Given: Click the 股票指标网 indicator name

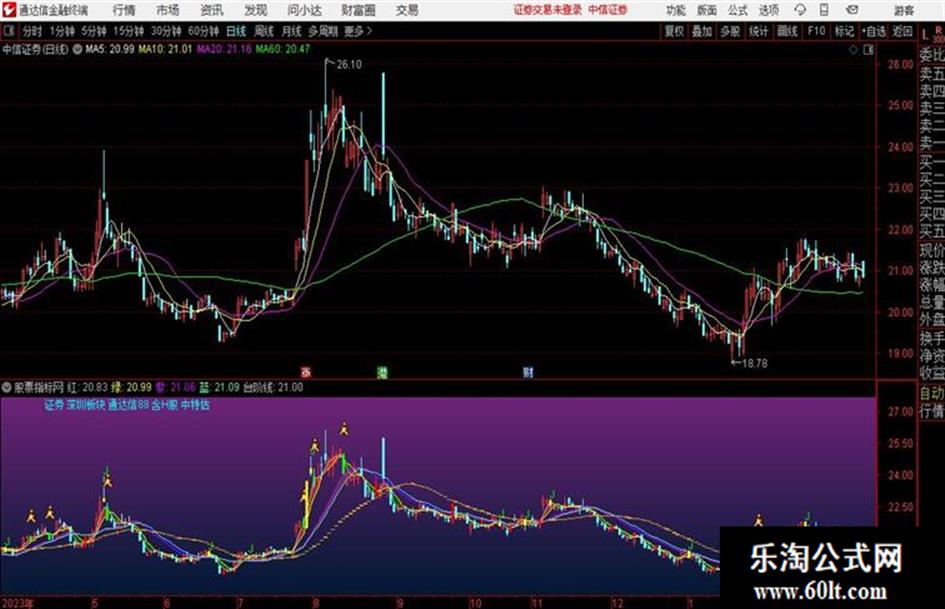Looking at the screenshot, I should pyautogui.click(x=38, y=387).
